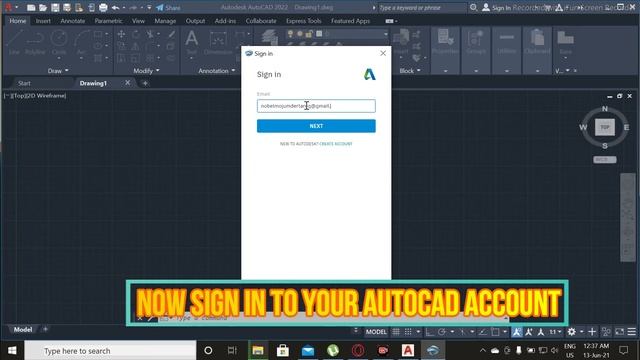Expand the Arc tool options arrow
This screenshot has height=360, width=640.
(81, 58)
